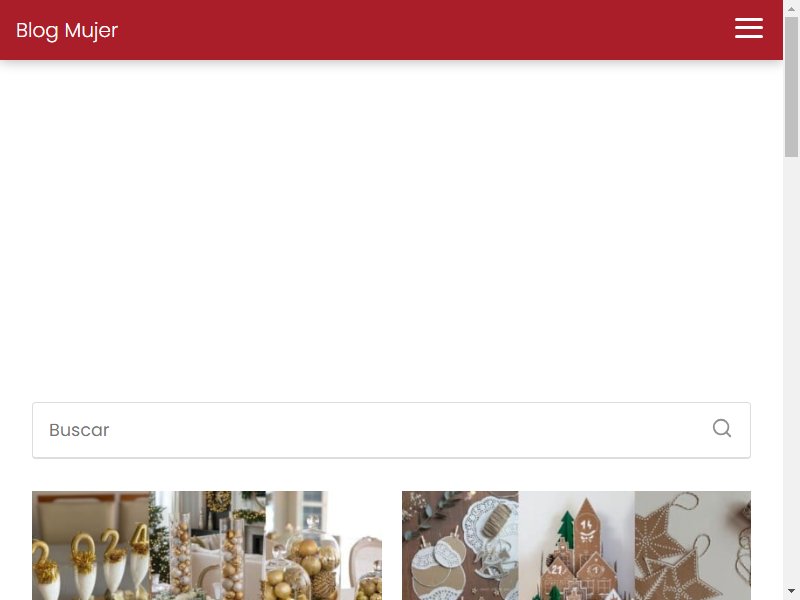Click the empty red header bar area

coord(423,30)
